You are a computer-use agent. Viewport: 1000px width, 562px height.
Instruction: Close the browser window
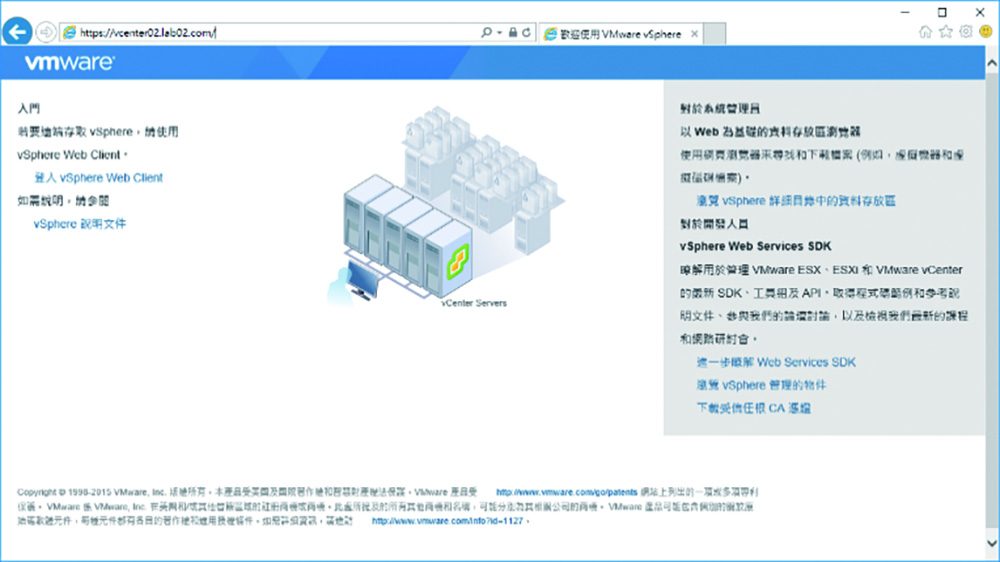980,12
